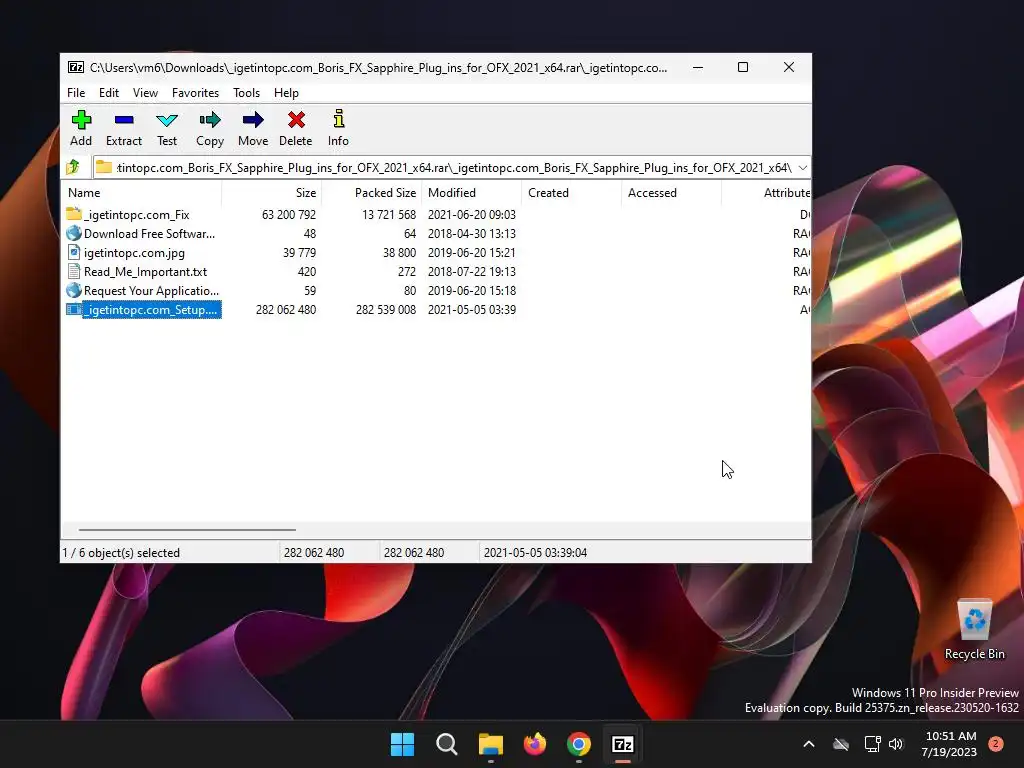This screenshot has height=768, width=1024.
Task: Click the notification badge in taskbar
Action: tap(996, 744)
